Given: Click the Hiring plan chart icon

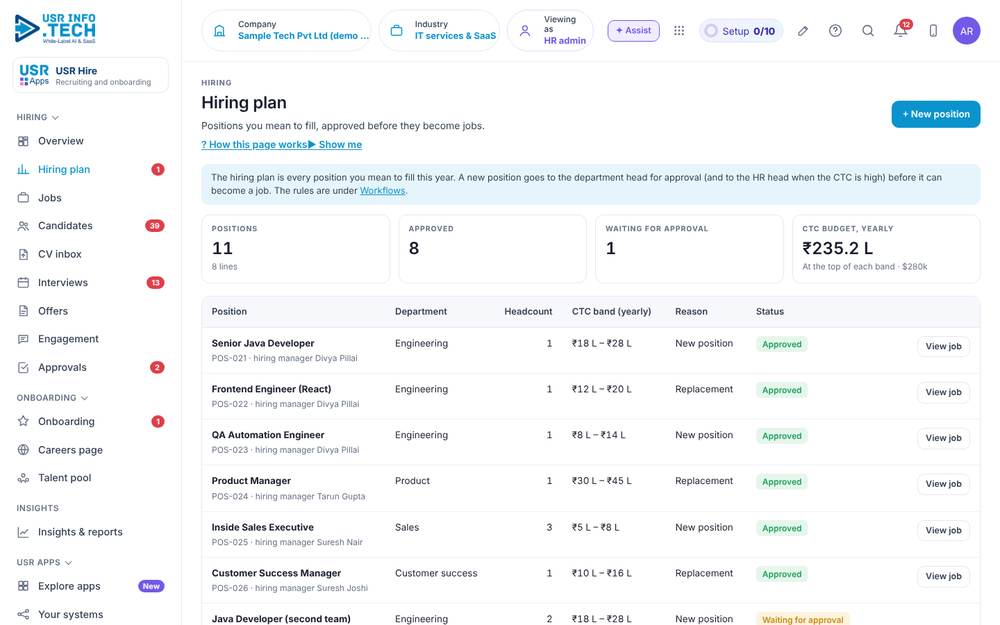Looking at the screenshot, I should tap(23, 170).
